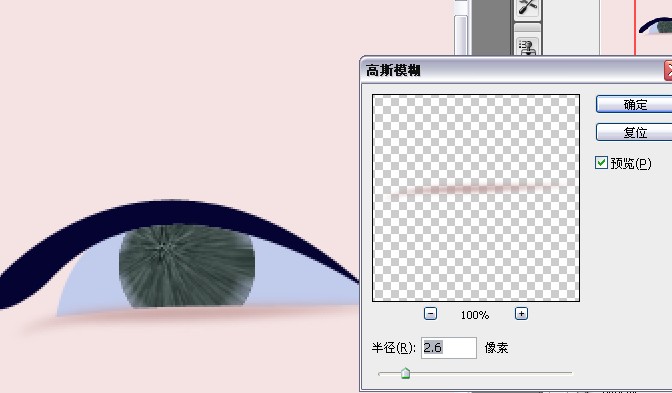The width and height of the screenshot is (672, 393).
Task: Click the radius slider handle
Action: click(405, 373)
